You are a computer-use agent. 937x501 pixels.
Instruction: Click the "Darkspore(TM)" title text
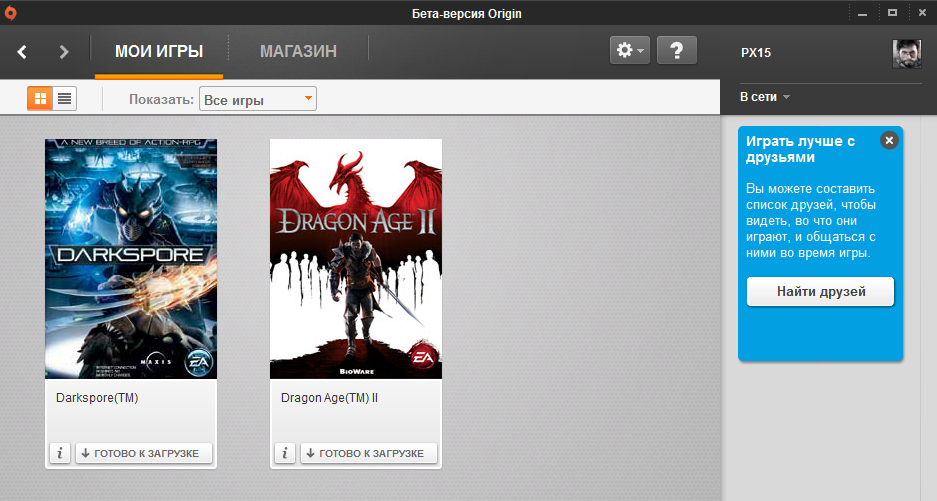97,398
